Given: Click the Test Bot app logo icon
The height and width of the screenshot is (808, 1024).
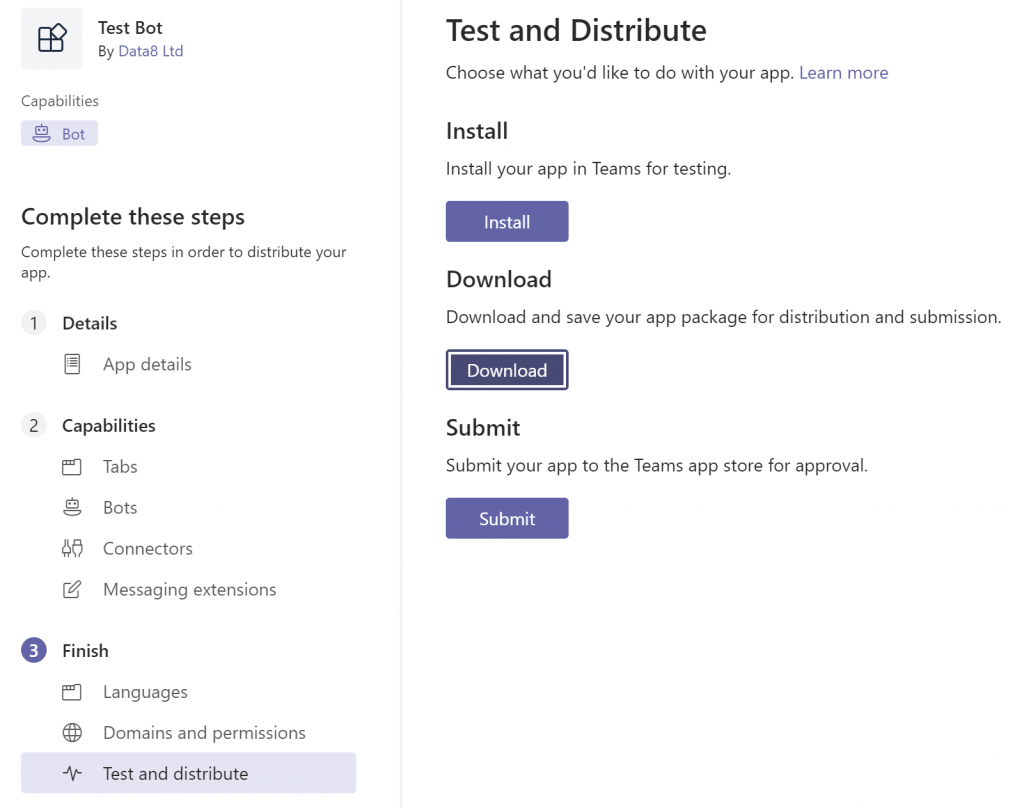Looking at the screenshot, I should (x=52, y=39).
